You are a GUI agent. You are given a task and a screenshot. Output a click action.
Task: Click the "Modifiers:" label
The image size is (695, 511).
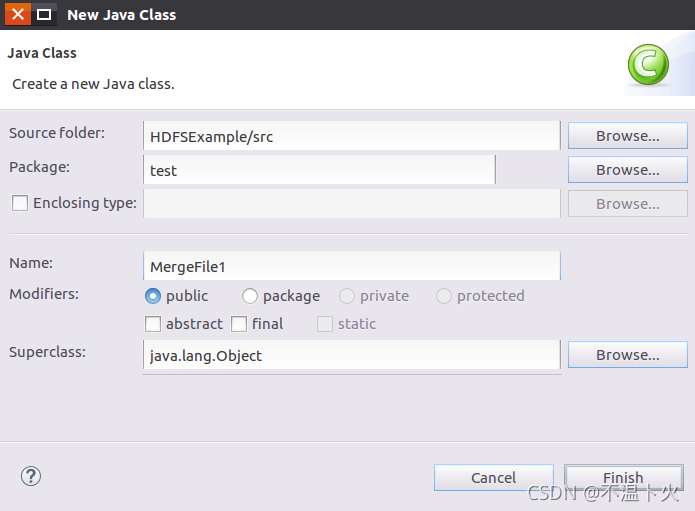pyautogui.click(x=44, y=294)
